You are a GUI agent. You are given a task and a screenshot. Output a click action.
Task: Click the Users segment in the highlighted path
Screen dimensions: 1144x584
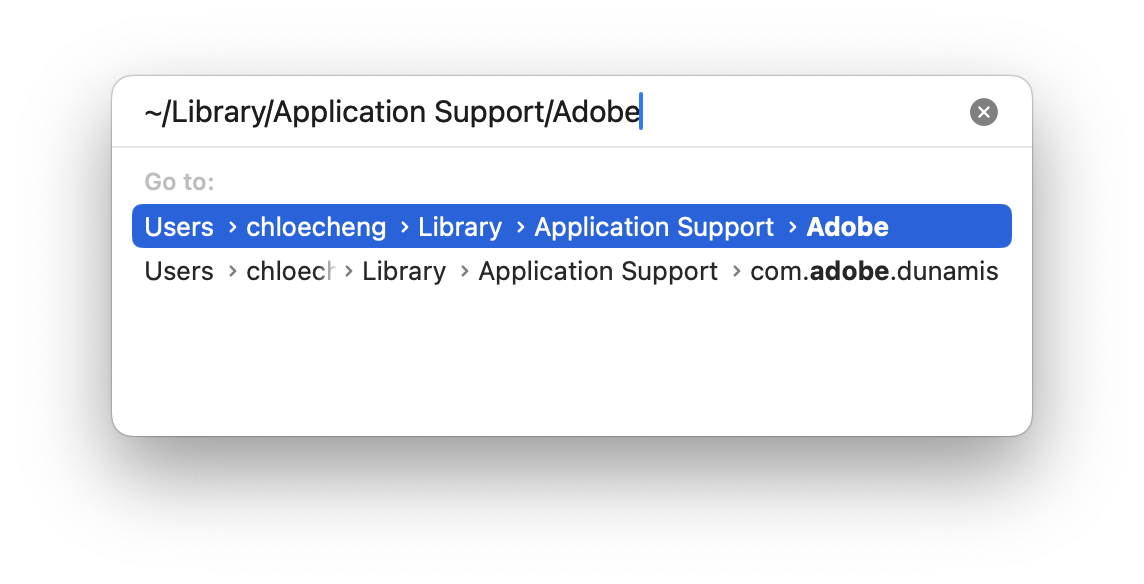point(179,226)
